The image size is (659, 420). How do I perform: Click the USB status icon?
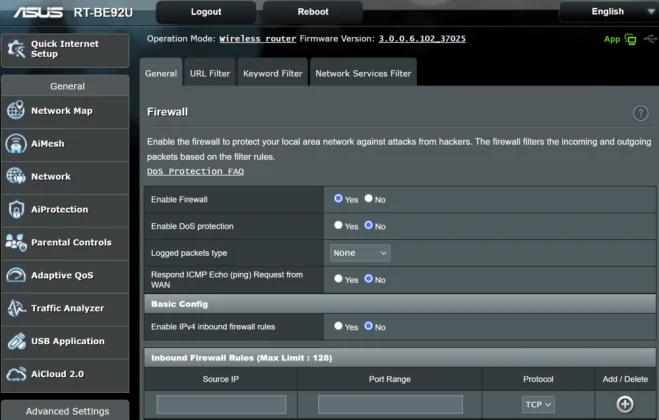click(650, 39)
